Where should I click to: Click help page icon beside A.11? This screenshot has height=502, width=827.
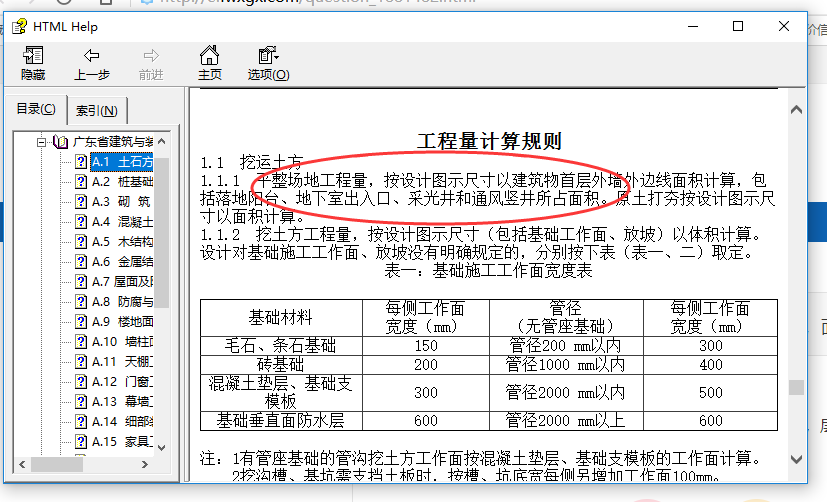81,362
